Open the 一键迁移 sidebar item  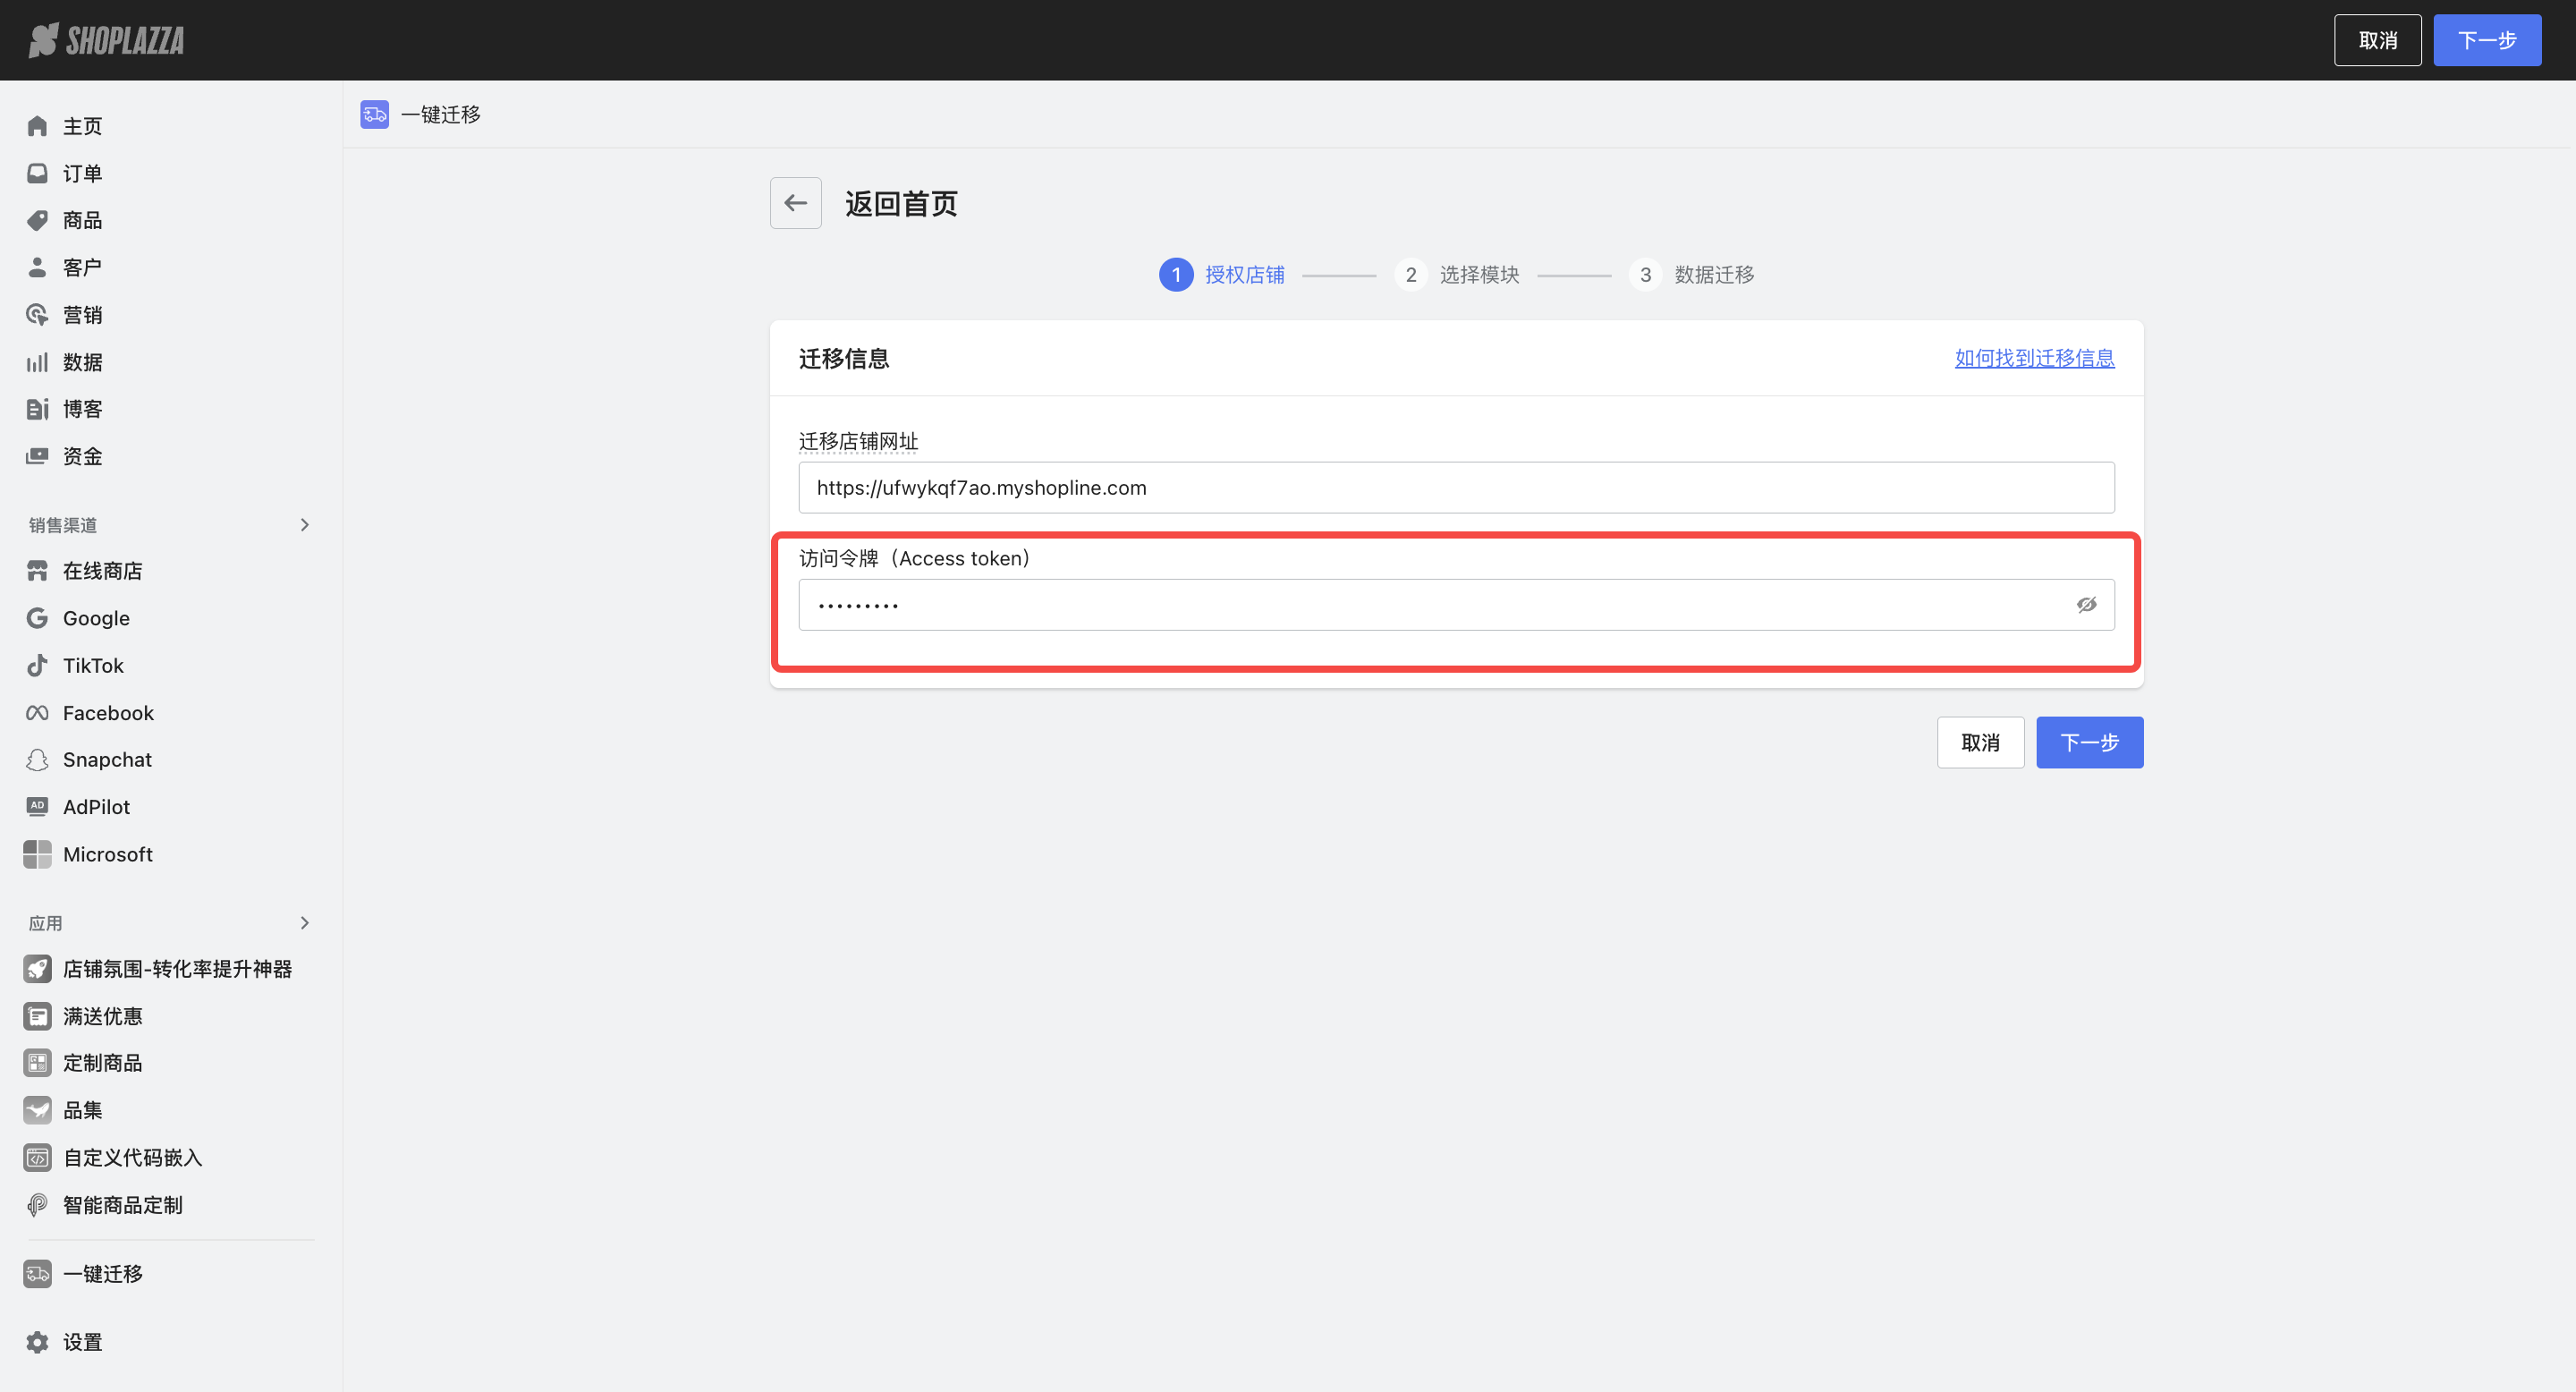[102, 1274]
